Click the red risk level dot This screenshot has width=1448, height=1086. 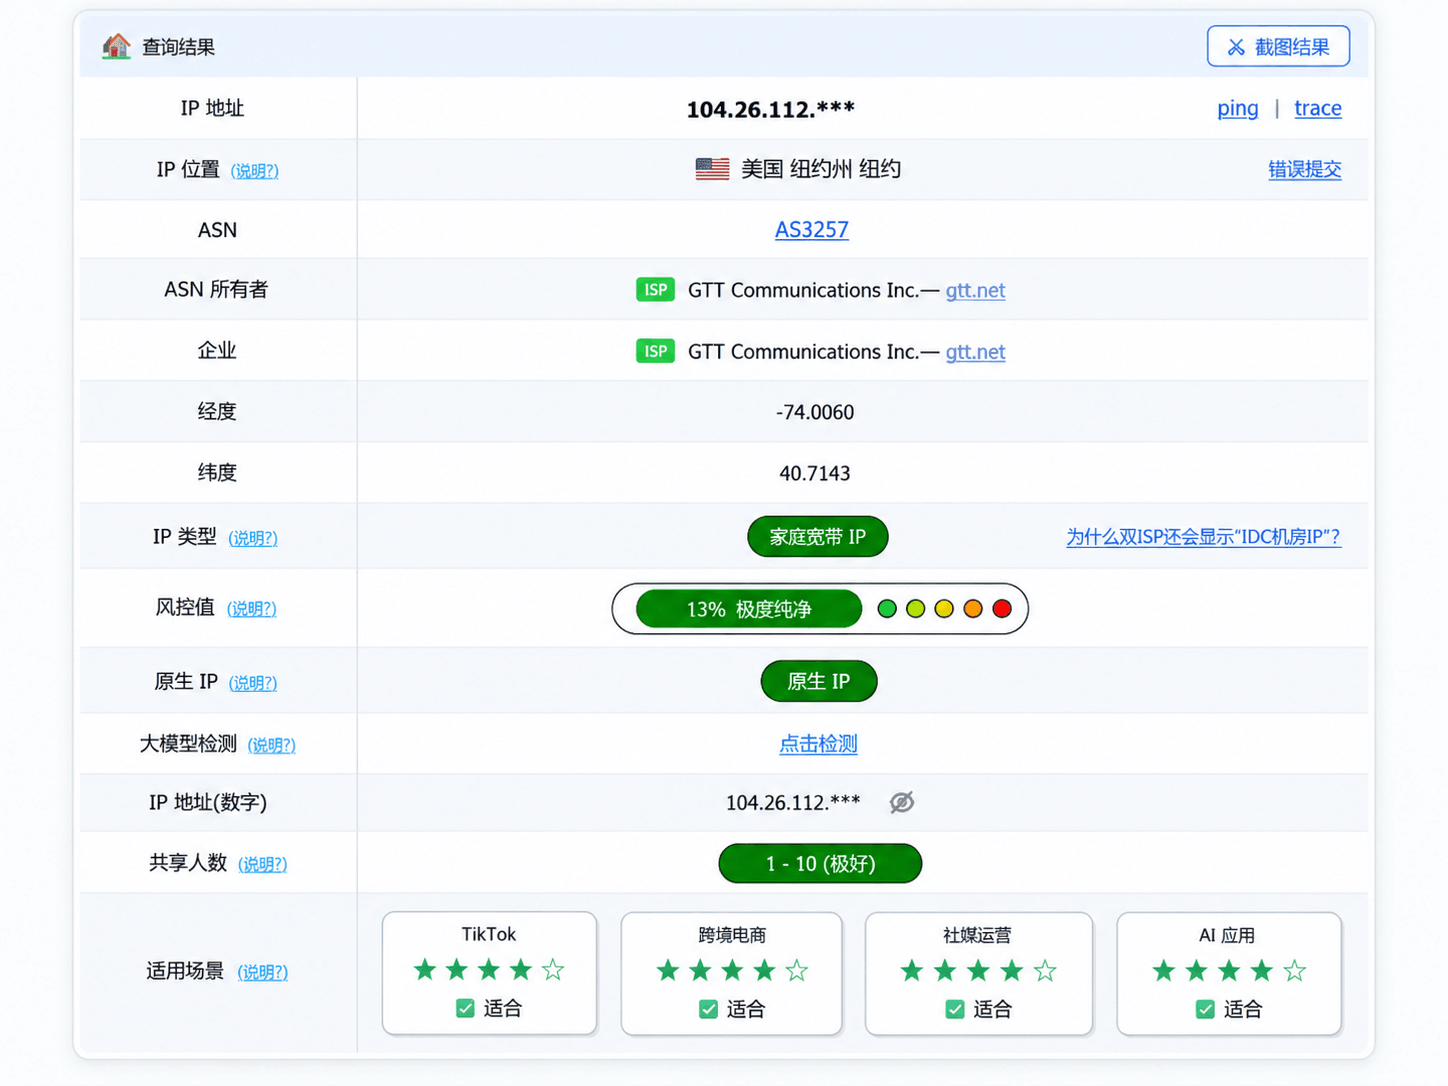(x=1002, y=608)
